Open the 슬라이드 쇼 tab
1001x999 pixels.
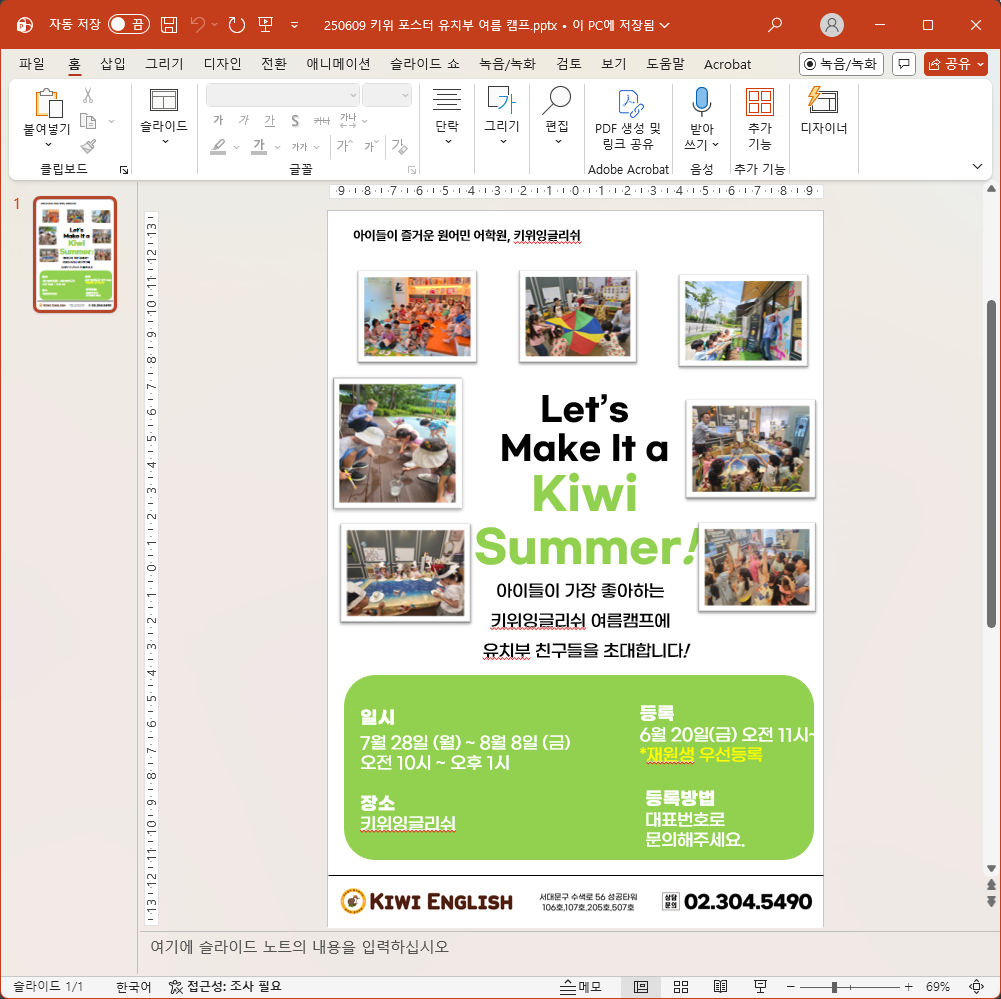point(425,64)
